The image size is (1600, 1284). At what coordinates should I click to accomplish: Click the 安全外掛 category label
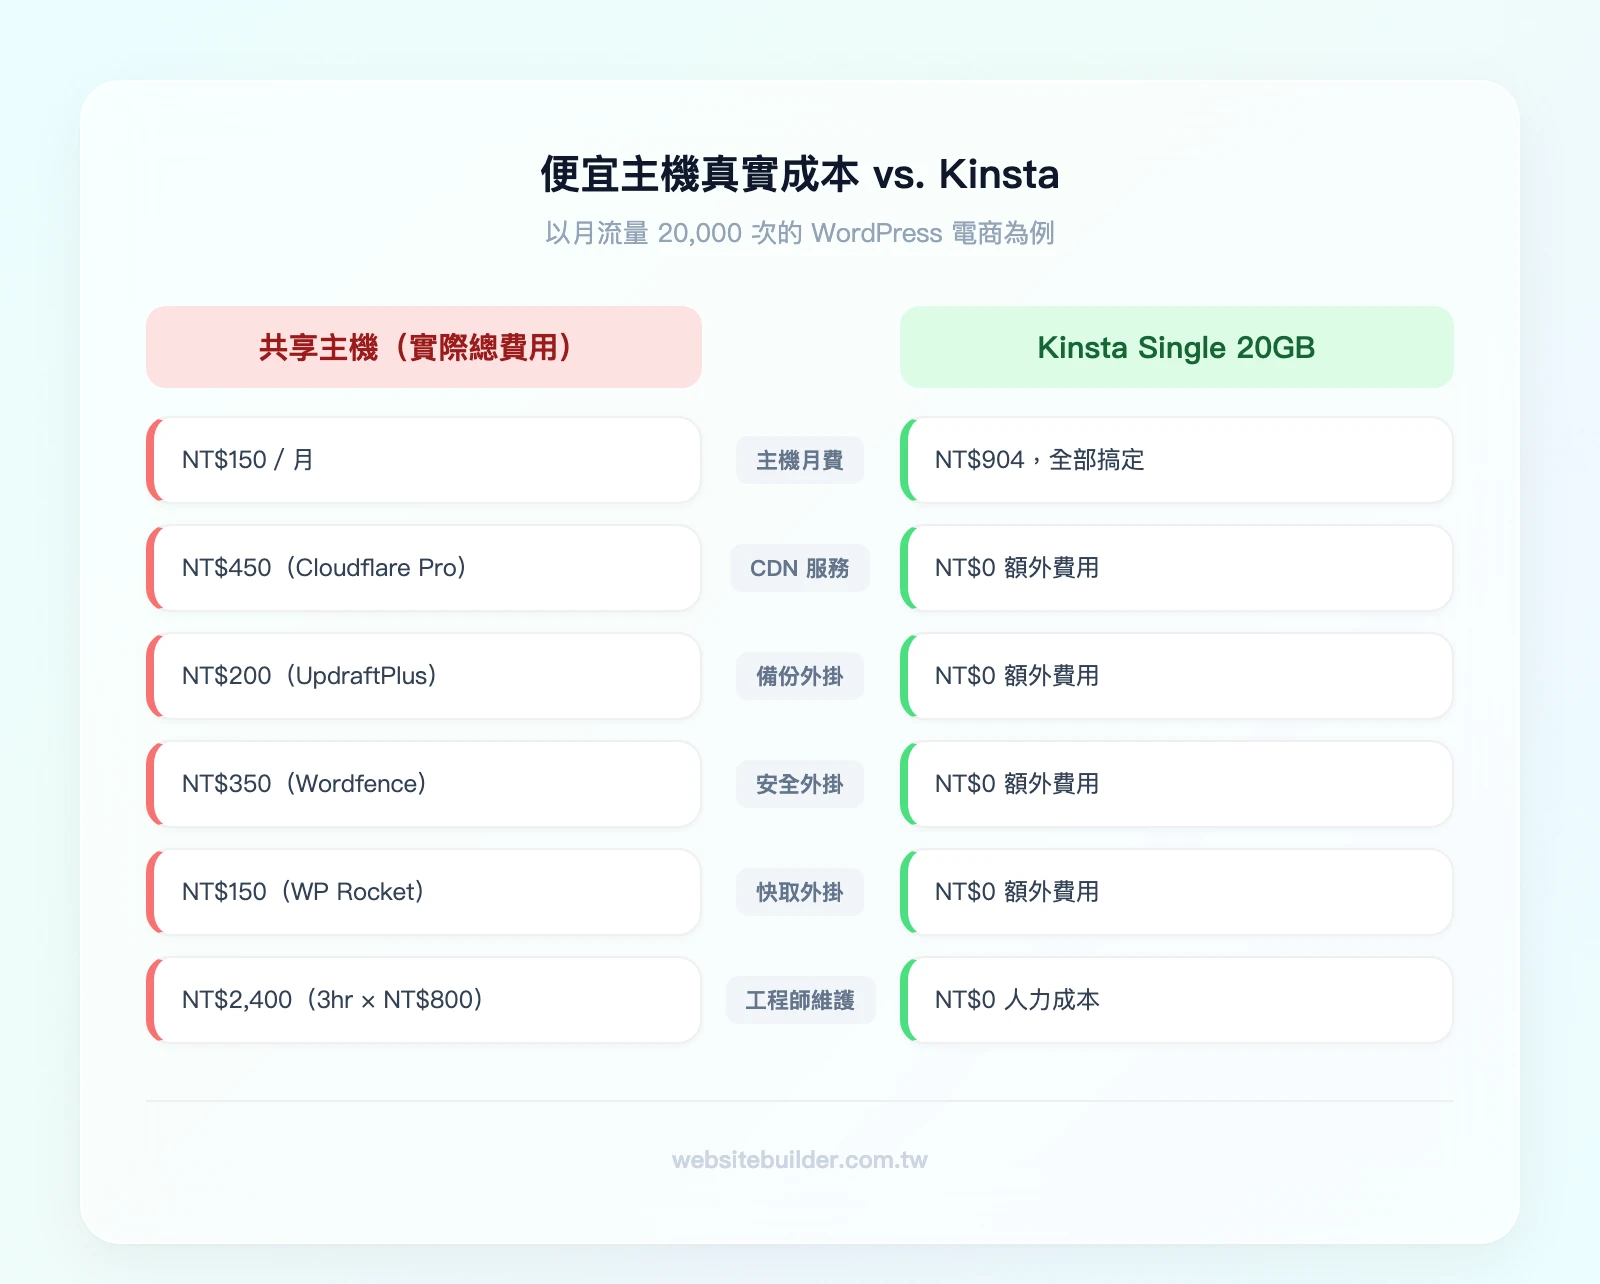pyautogui.click(x=800, y=784)
